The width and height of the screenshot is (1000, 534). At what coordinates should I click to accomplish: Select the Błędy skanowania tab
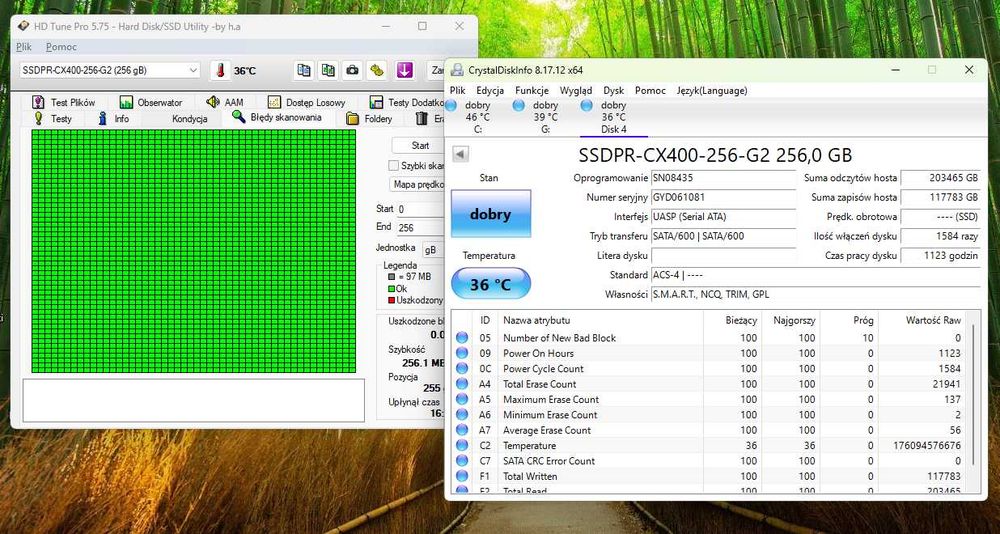pyautogui.click(x=278, y=117)
